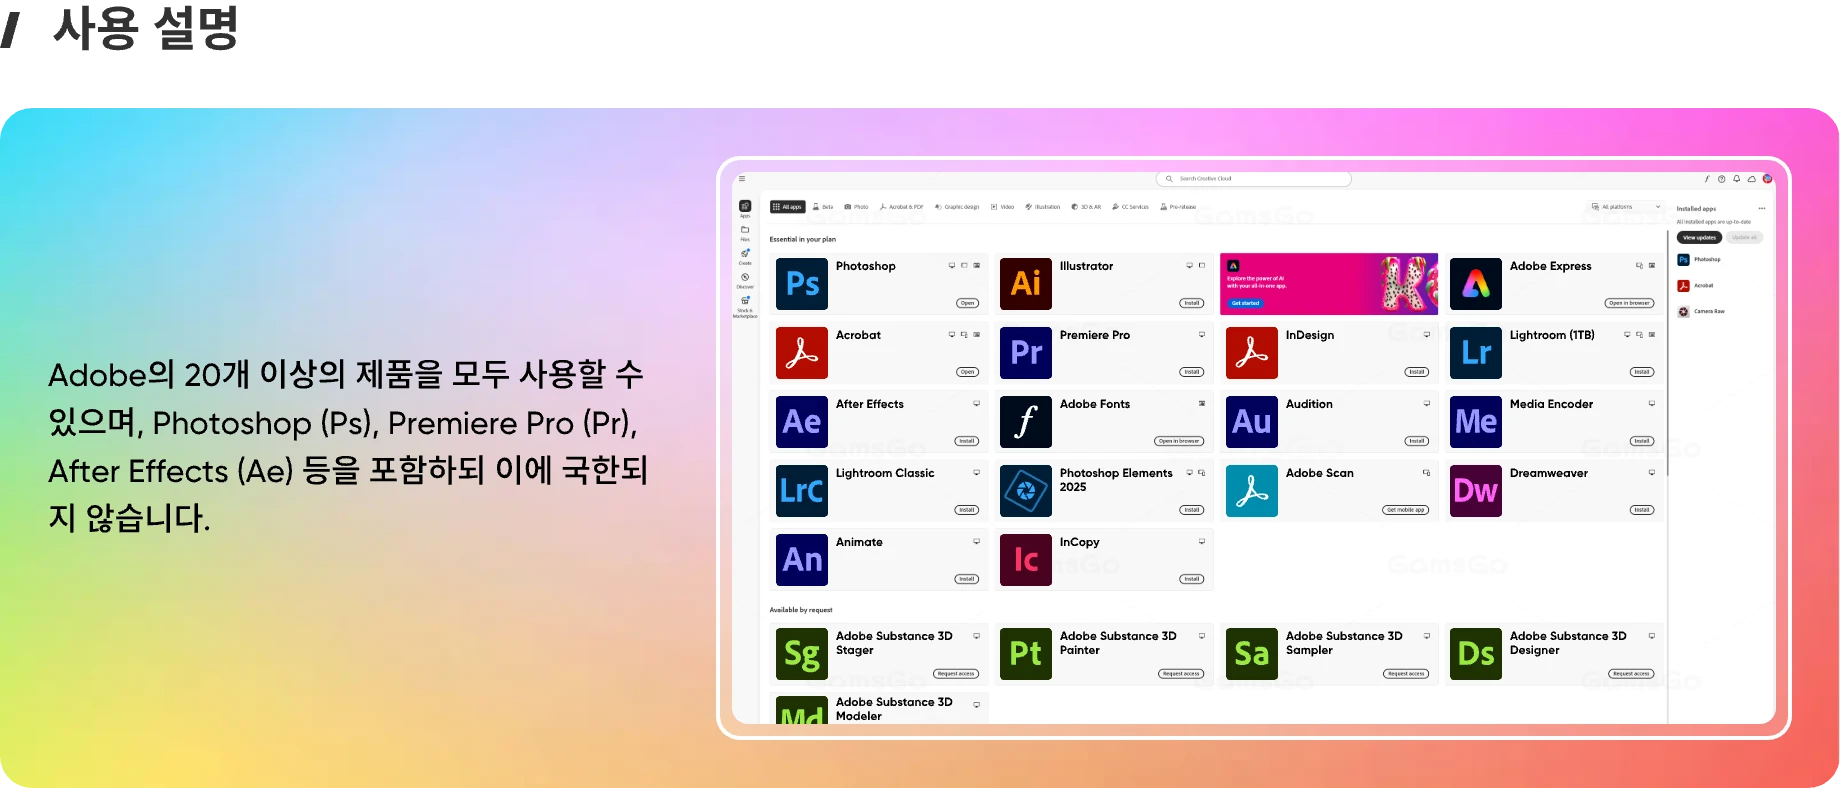Open the hamburger menu in Creative Cloud
1840x788 pixels.
pos(742,179)
